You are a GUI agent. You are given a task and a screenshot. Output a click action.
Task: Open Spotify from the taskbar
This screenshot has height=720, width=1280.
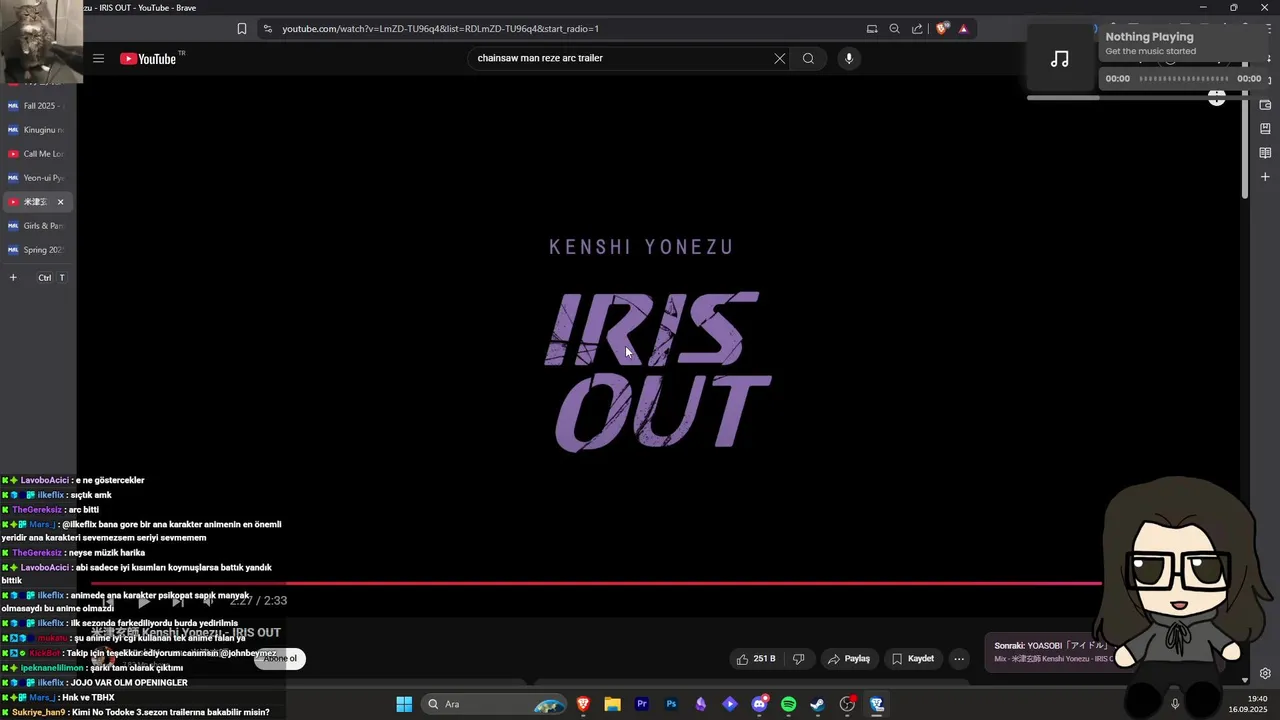pos(788,704)
